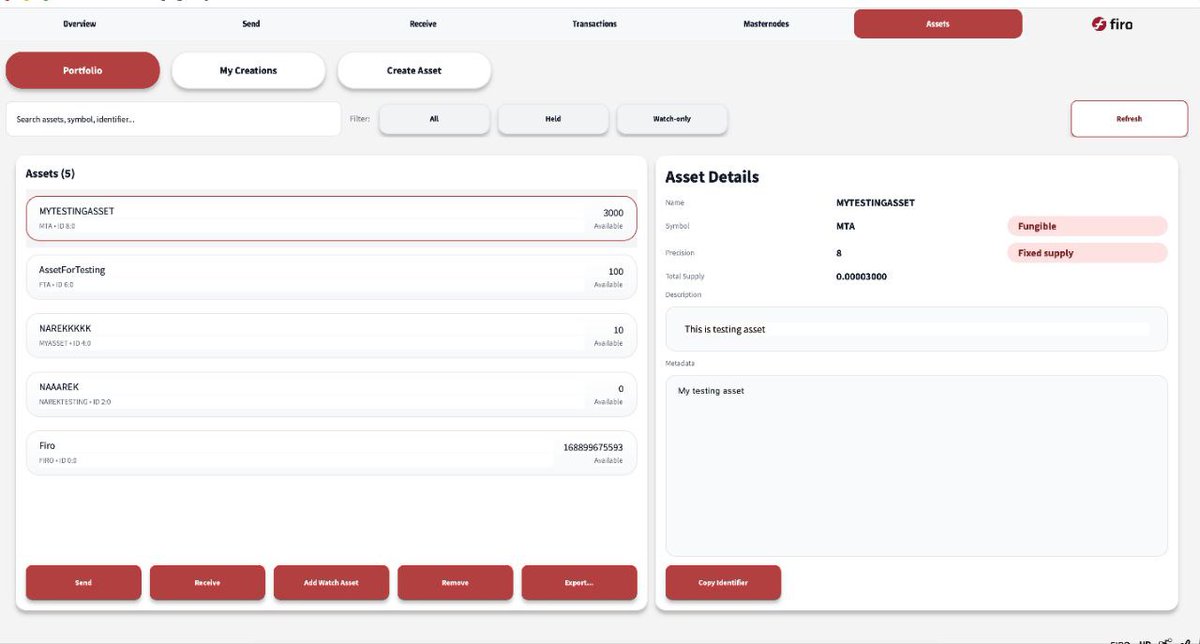Screen dimensions: 1200x644
Task: Open the Overview tab
Action: (80, 24)
